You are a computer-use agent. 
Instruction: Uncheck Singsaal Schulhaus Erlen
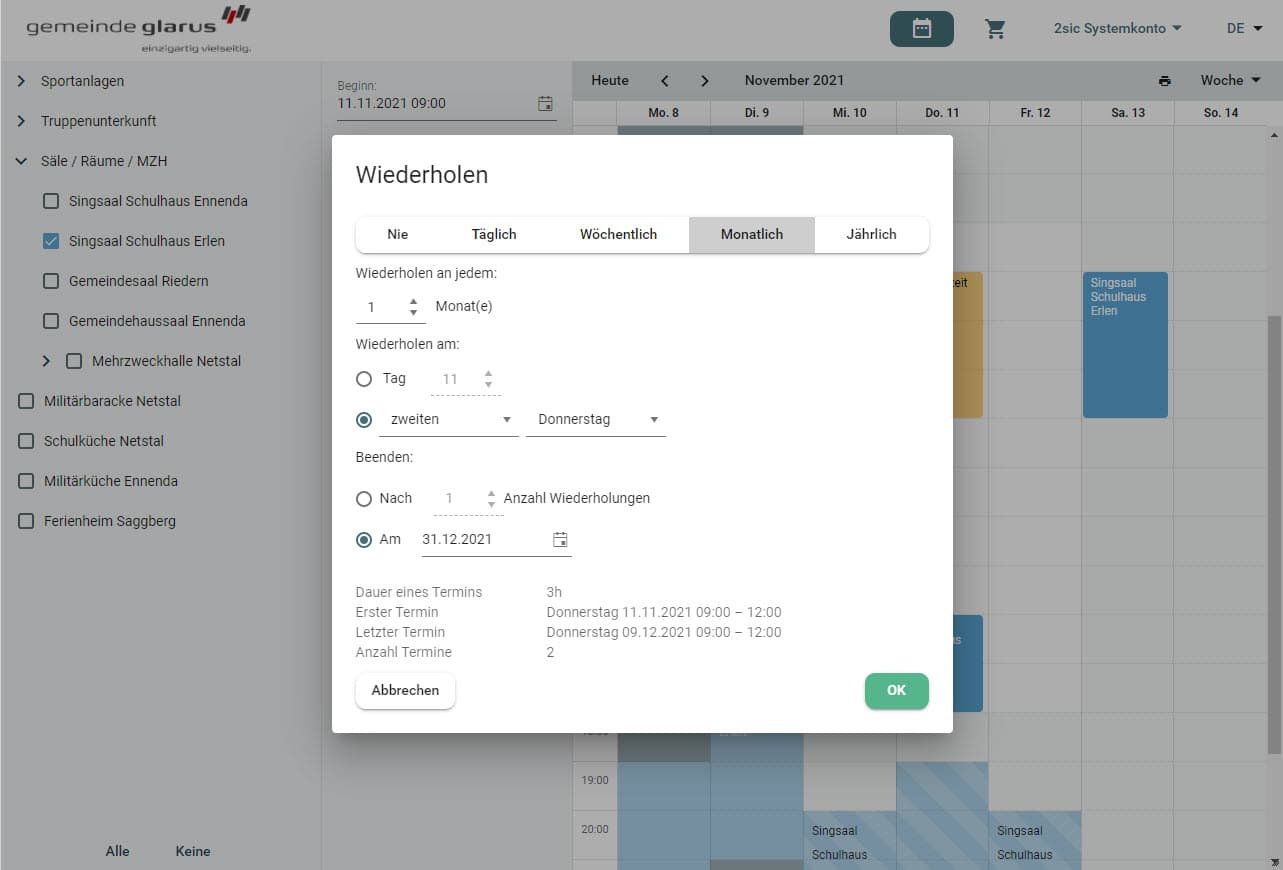[x=51, y=241]
